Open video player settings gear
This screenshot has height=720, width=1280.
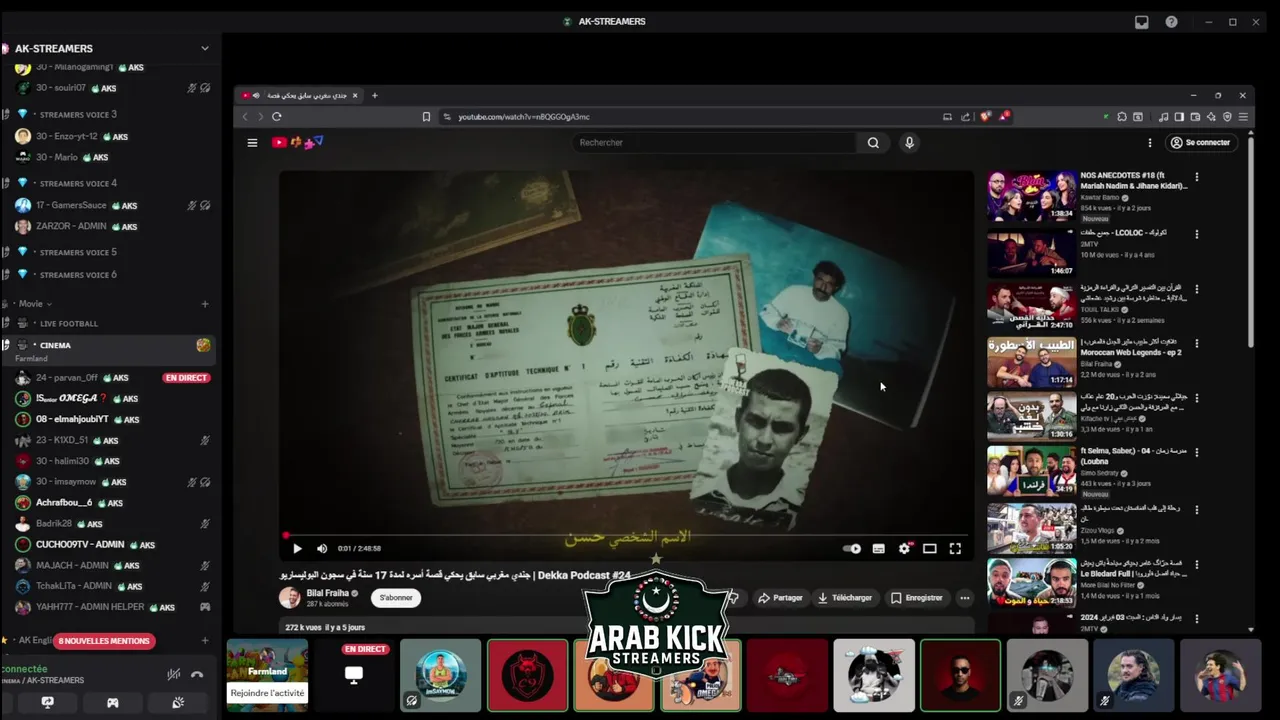(904, 548)
